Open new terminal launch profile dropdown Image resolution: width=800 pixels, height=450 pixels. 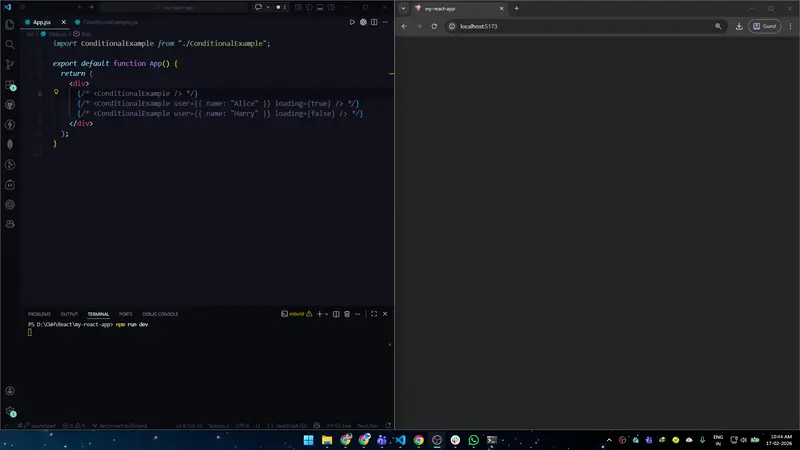(x=326, y=314)
